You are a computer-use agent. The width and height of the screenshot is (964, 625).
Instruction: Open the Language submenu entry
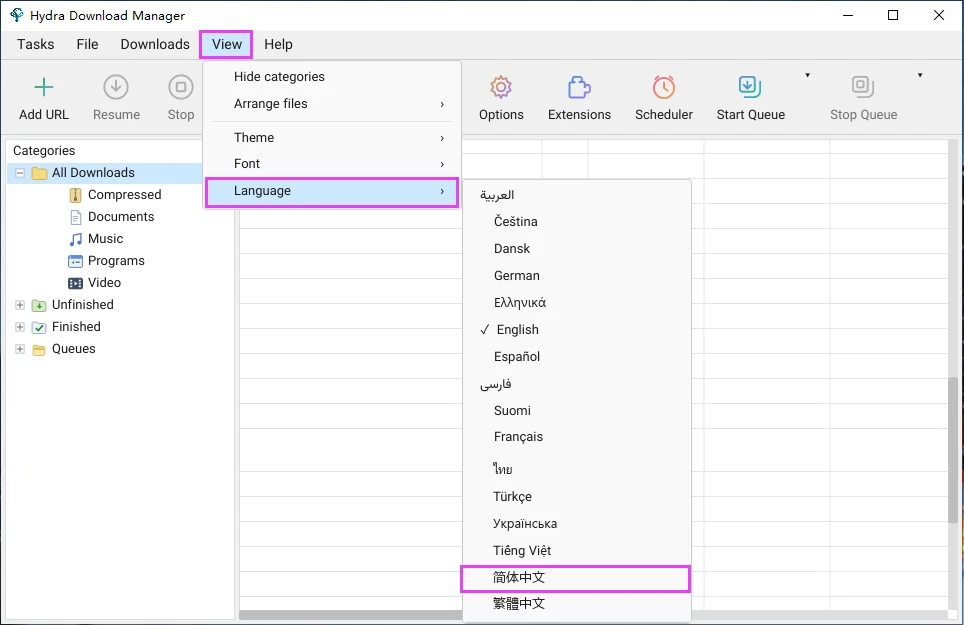[332, 191]
